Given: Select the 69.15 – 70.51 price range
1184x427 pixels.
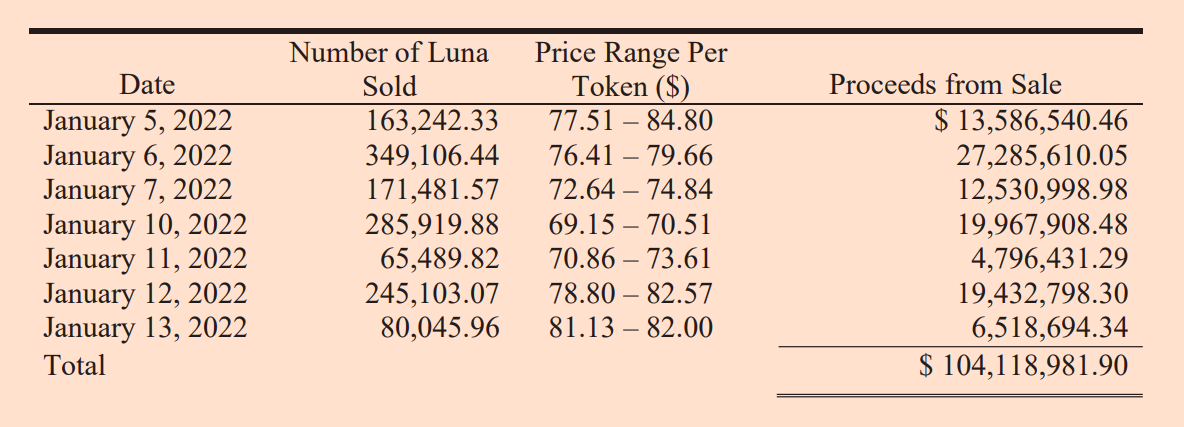Looking at the screenshot, I should (631, 225).
